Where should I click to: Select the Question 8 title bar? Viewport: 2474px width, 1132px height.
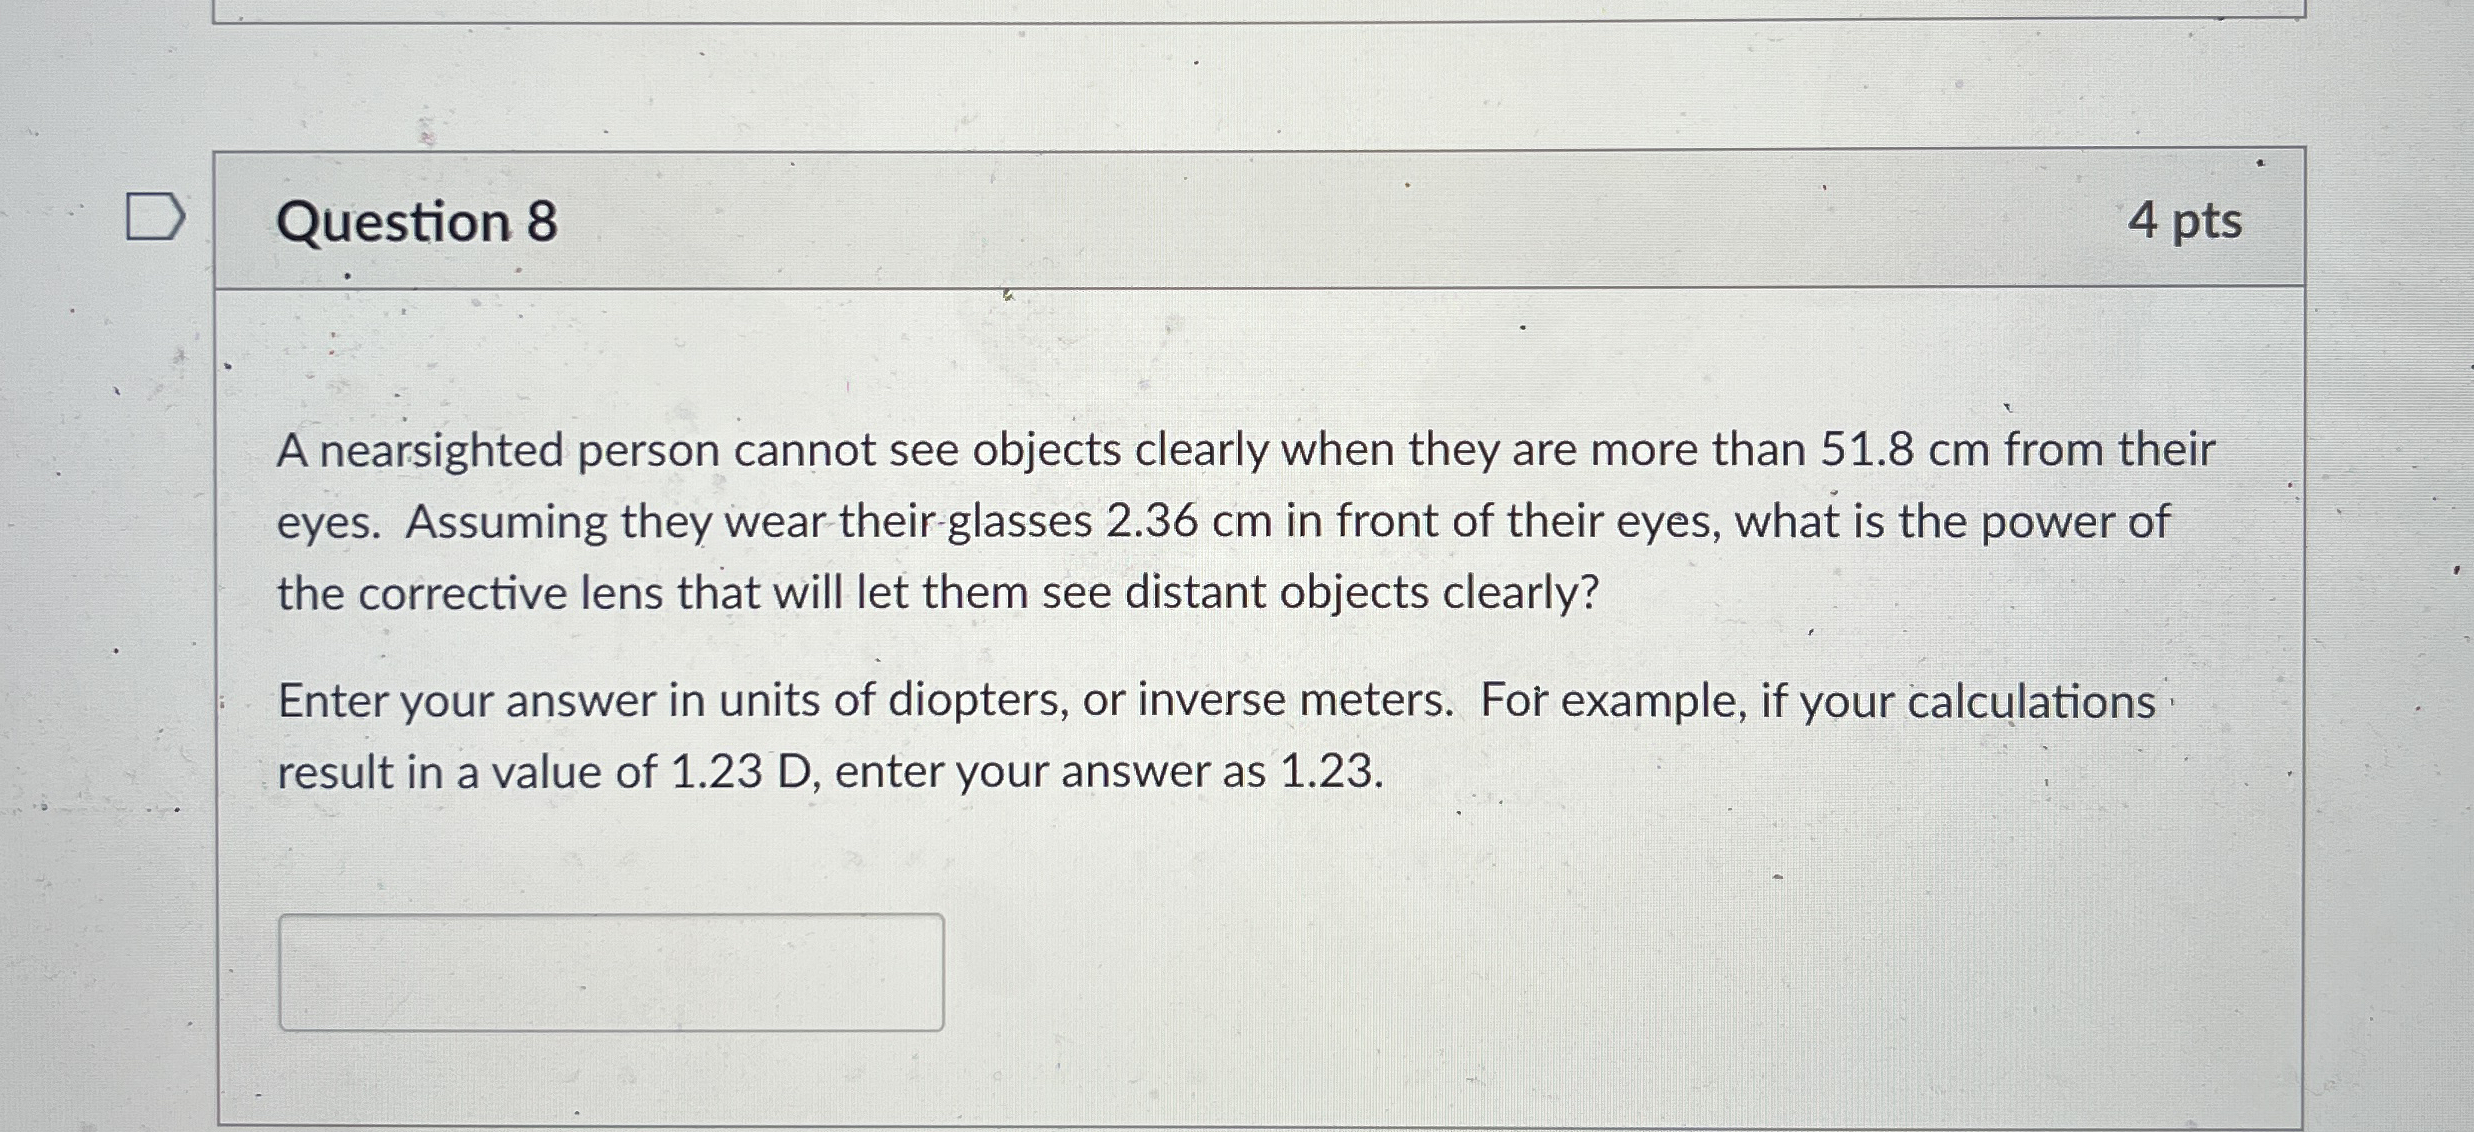pyautogui.click(x=416, y=222)
